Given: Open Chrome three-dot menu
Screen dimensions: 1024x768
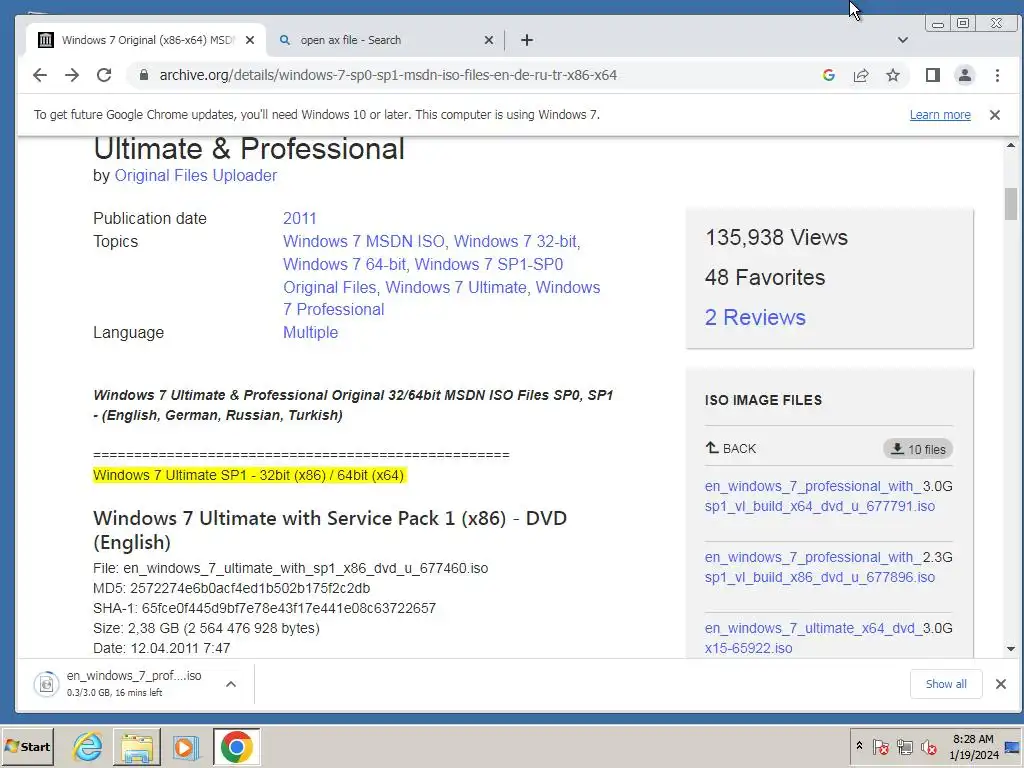Looking at the screenshot, I should (x=997, y=75).
